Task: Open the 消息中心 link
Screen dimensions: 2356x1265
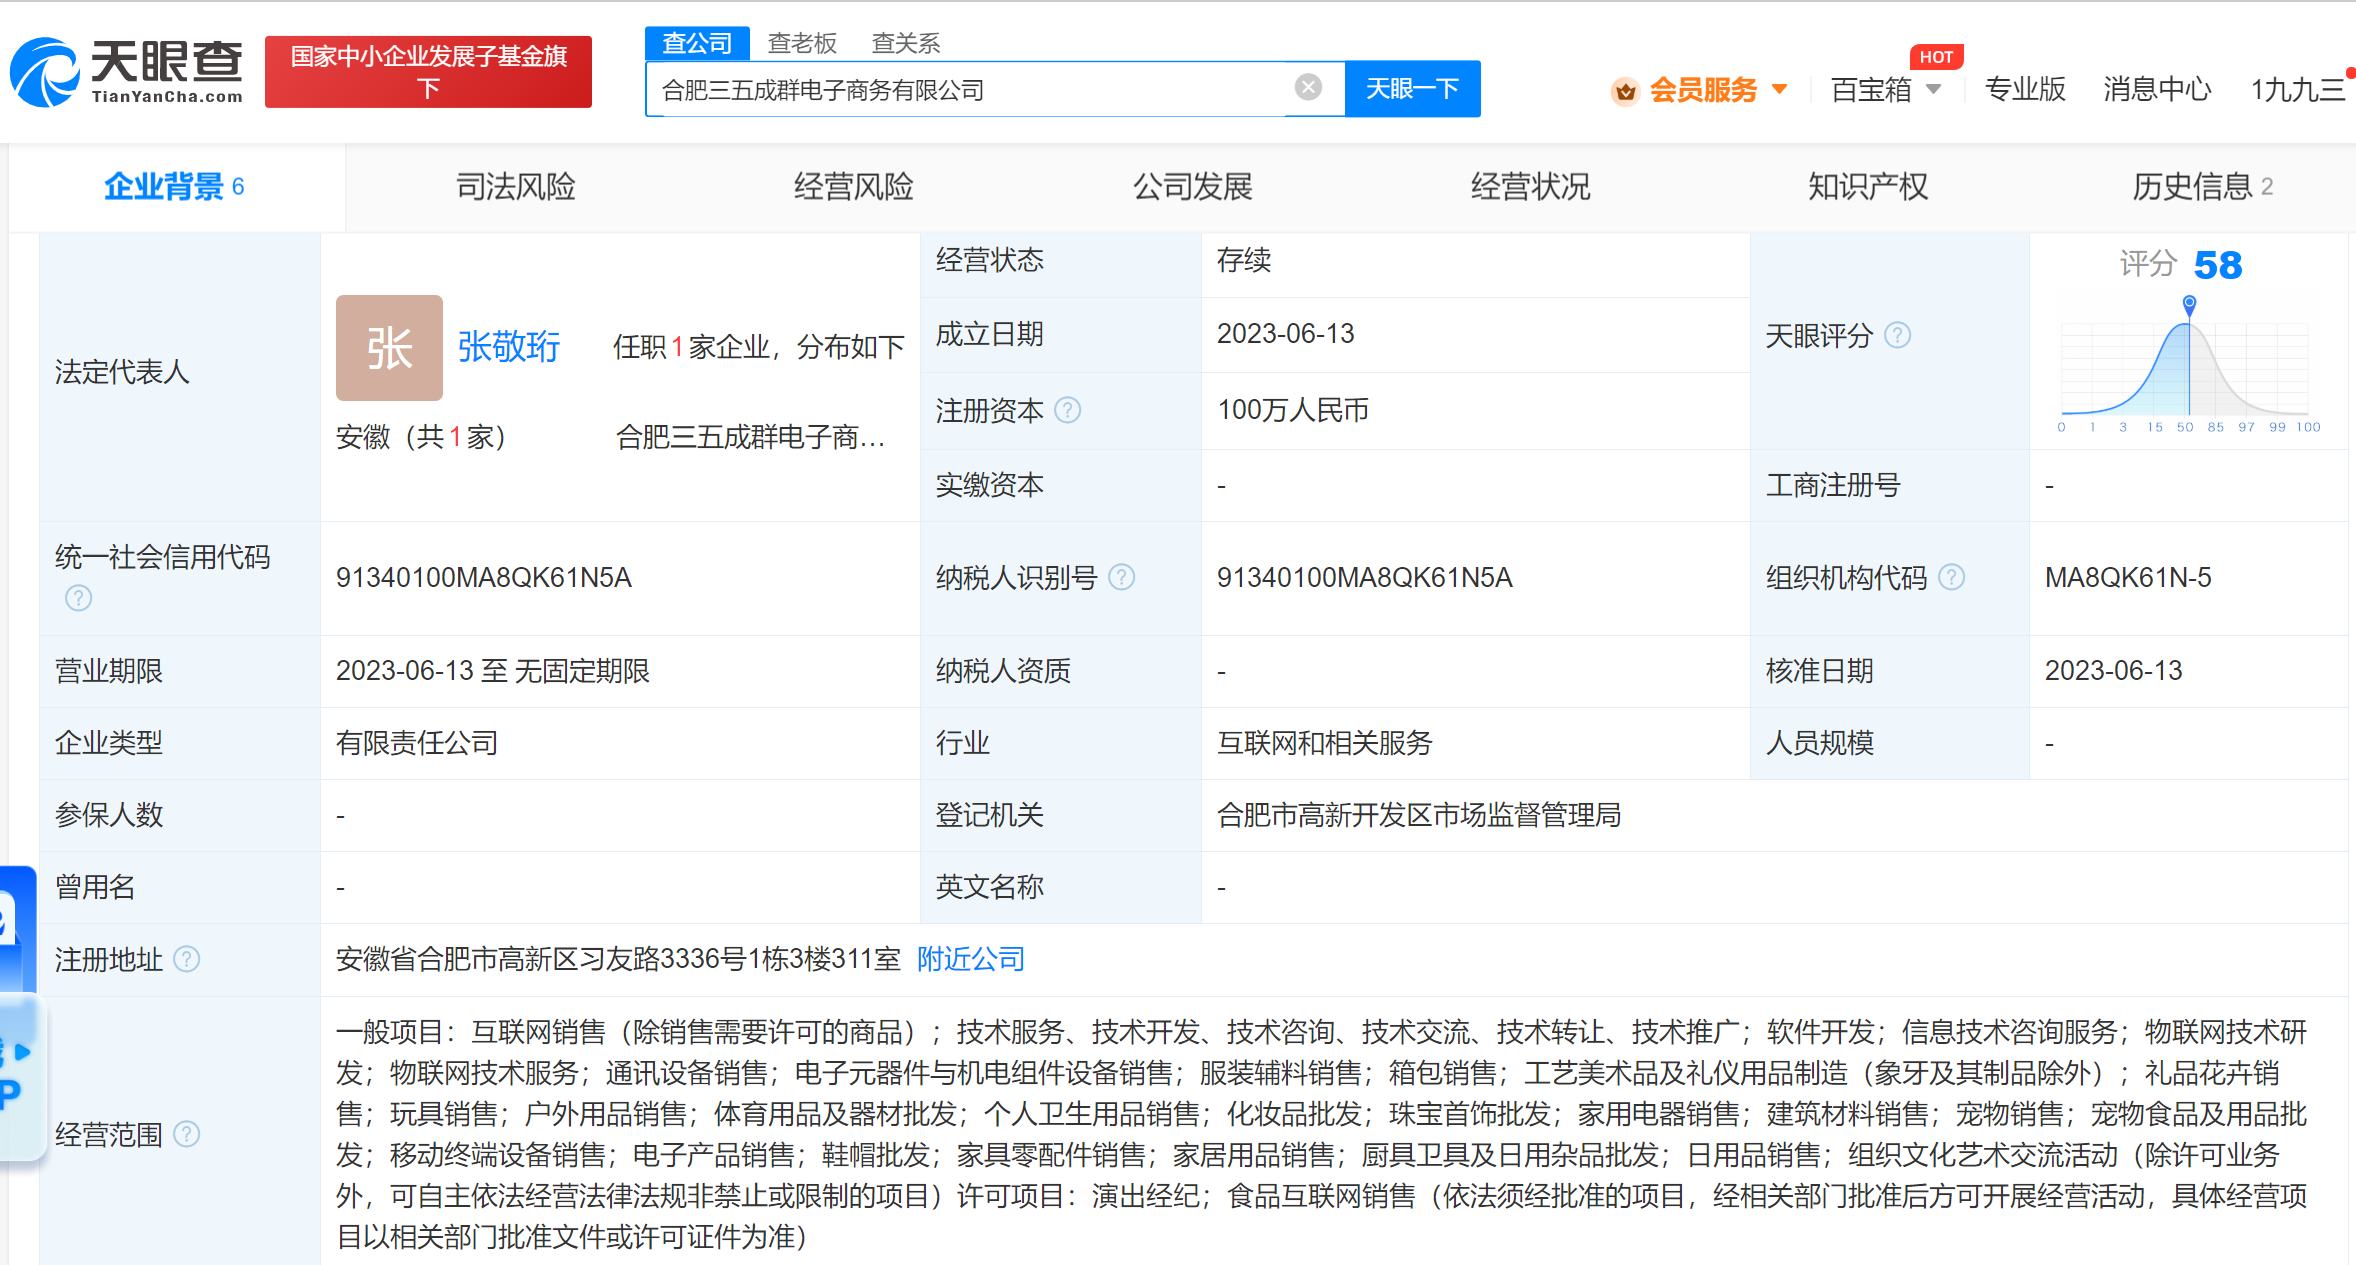Action: [x=2157, y=89]
